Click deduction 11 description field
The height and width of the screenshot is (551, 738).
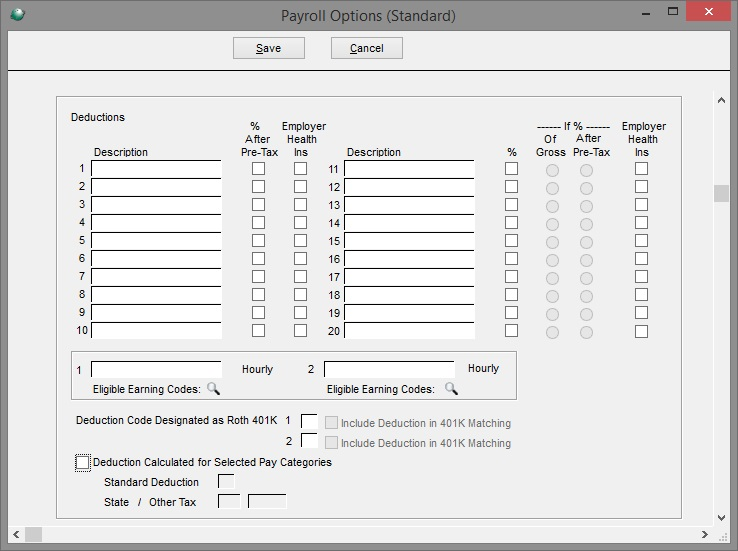[x=409, y=169]
